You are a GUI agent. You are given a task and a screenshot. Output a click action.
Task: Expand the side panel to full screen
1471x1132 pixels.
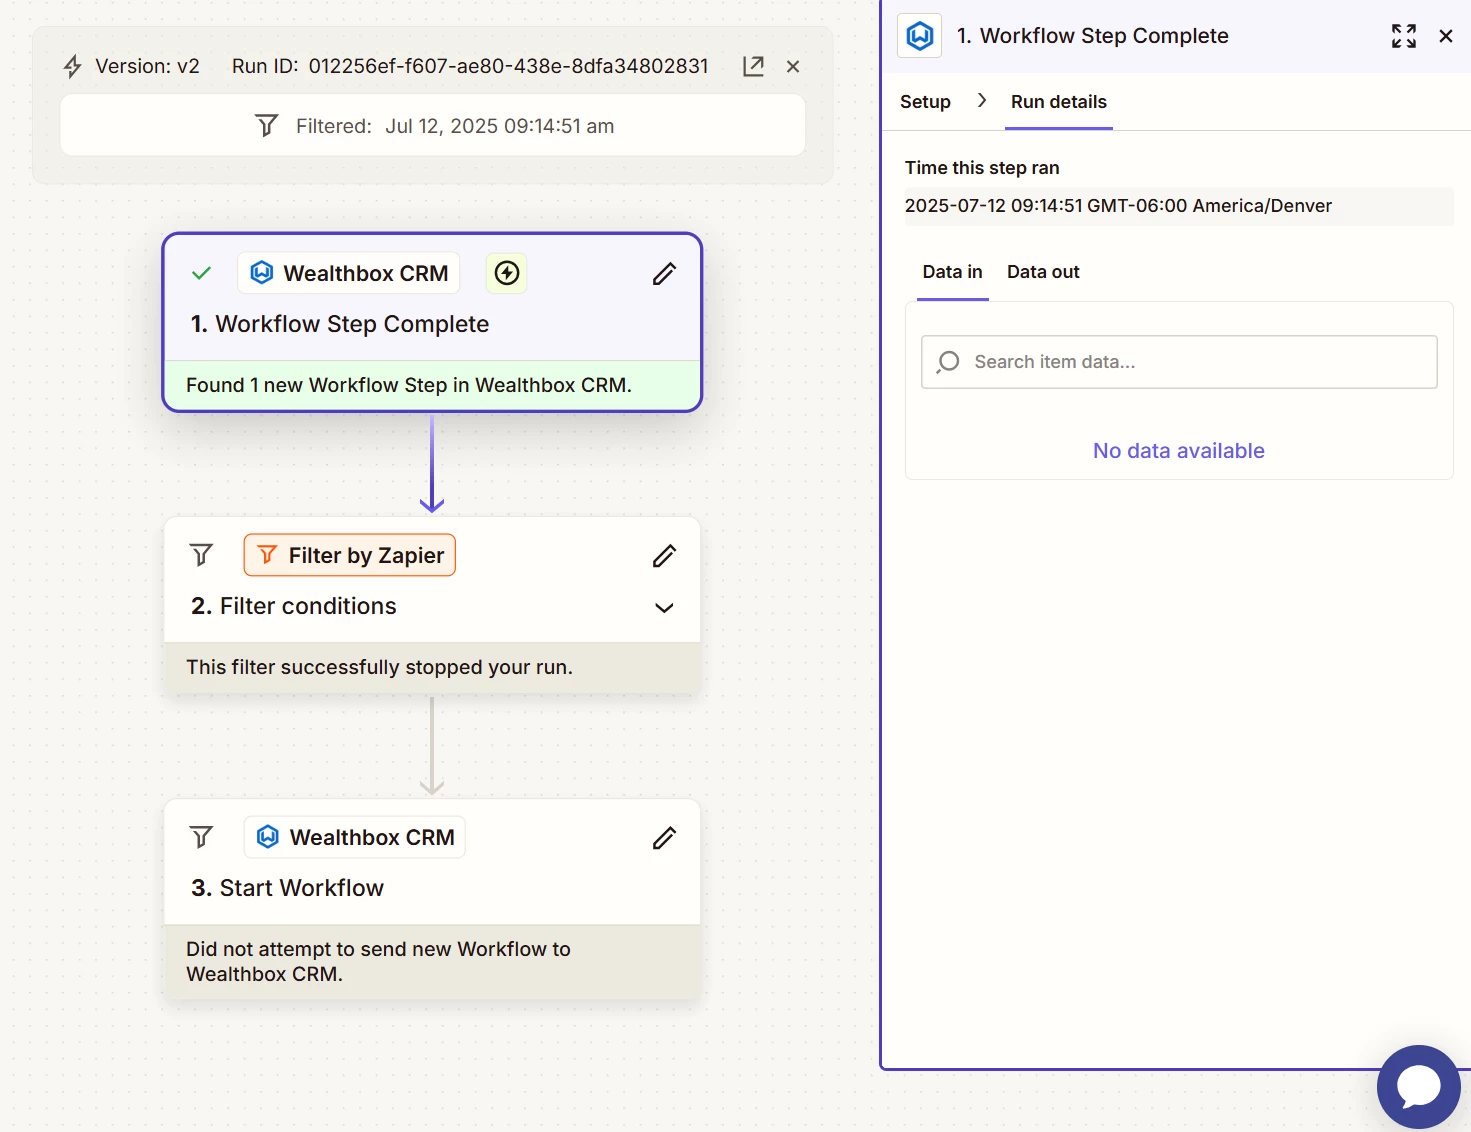click(1404, 36)
